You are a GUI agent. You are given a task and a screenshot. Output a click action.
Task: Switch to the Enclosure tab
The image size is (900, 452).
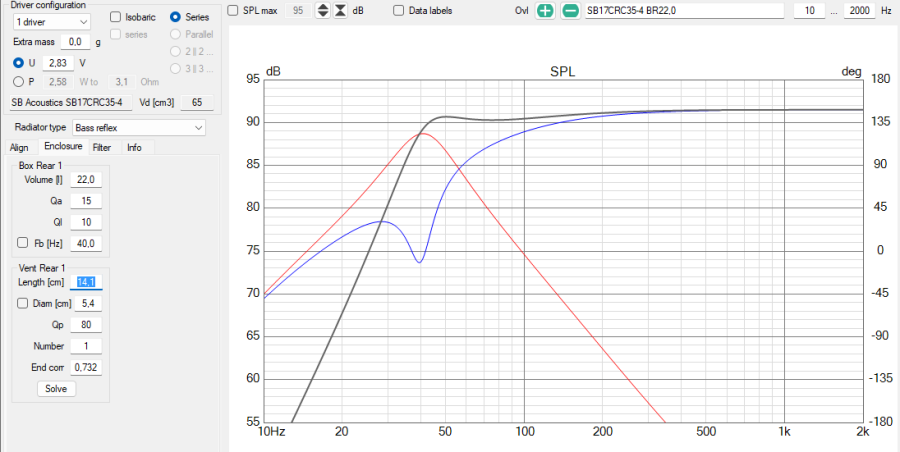(x=63, y=146)
